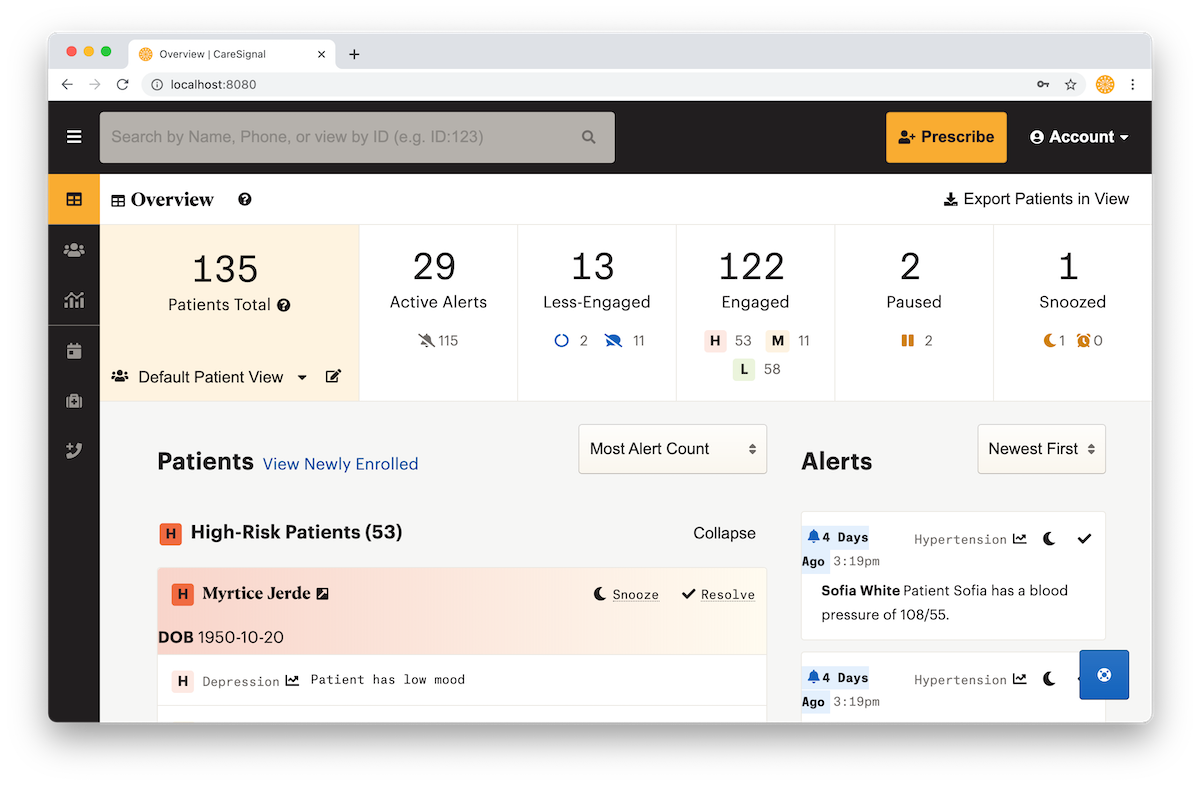The height and width of the screenshot is (786, 1200).
Task: Click the help icon beside Overview
Action: click(245, 199)
